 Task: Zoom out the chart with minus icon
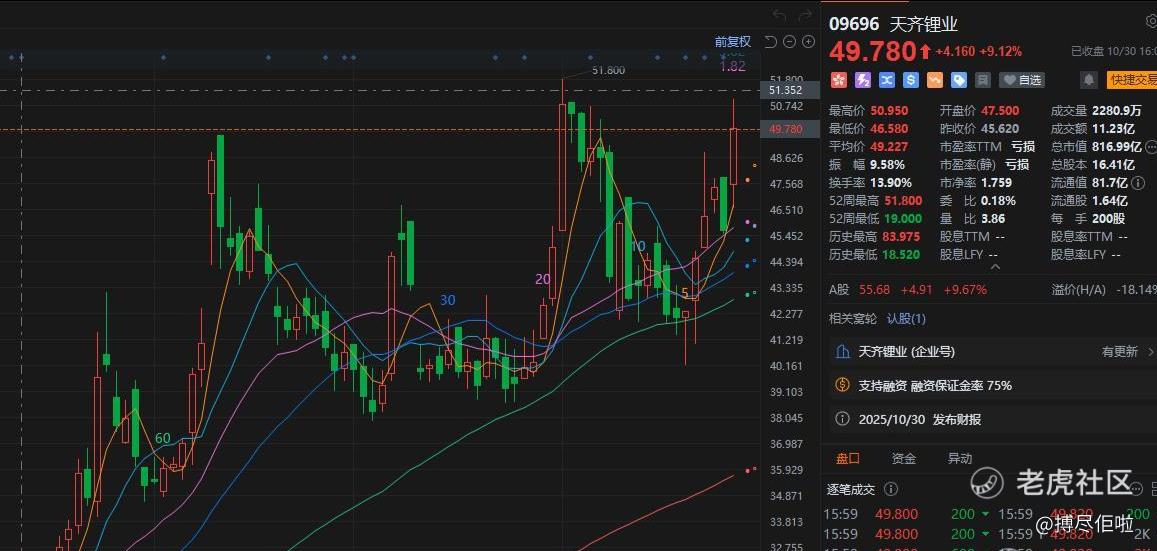click(789, 42)
